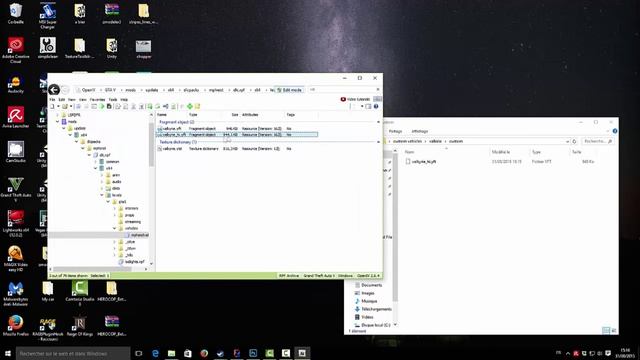Toggle Edit mode button in OpenIV
Screen dimensions: 640x360
pos(289,90)
